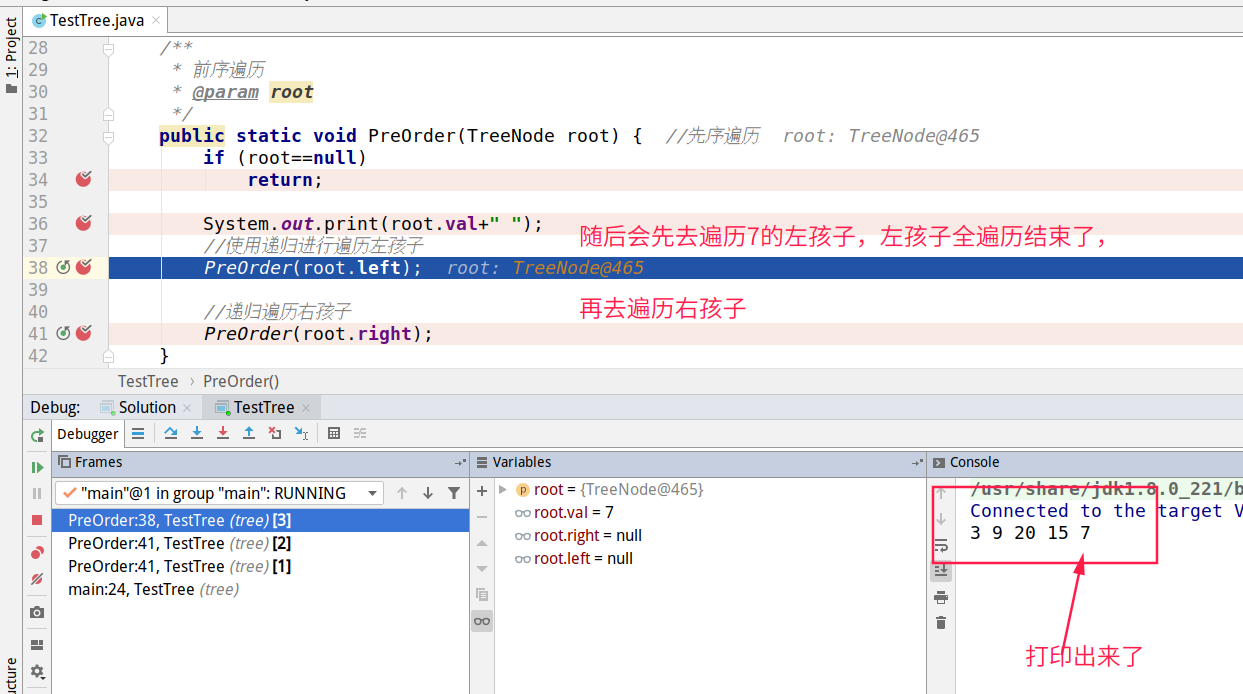1243x694 pixels.
Task: Select frame PreOrder:41 [1]
Action: pos(260,566)
